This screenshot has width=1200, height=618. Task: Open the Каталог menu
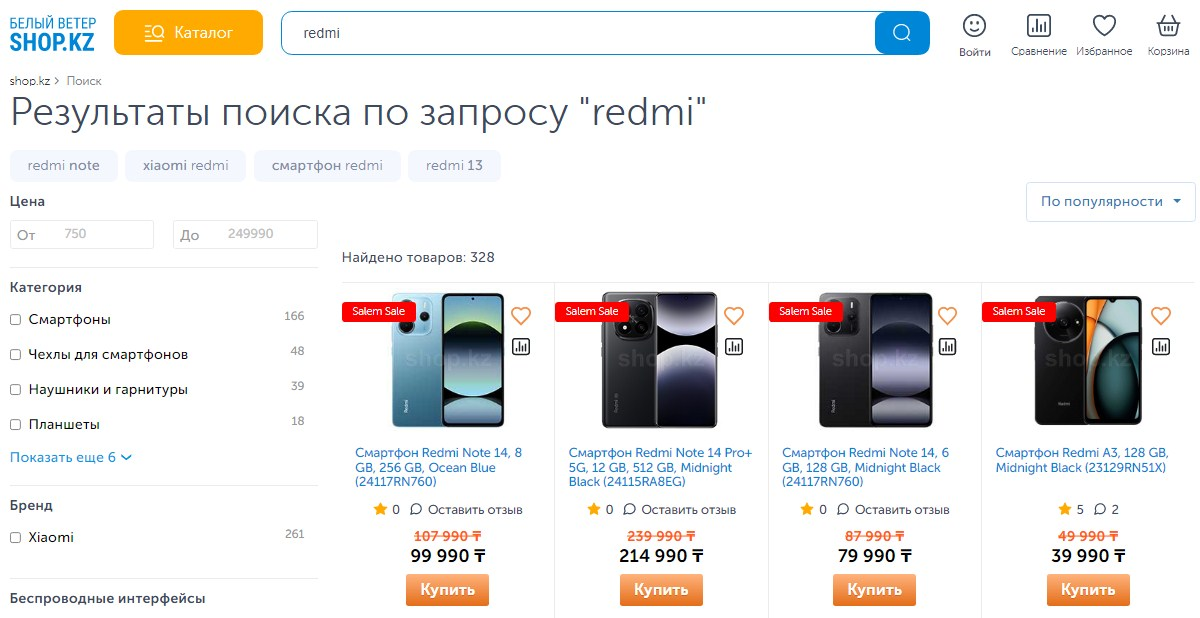(188, 33)
